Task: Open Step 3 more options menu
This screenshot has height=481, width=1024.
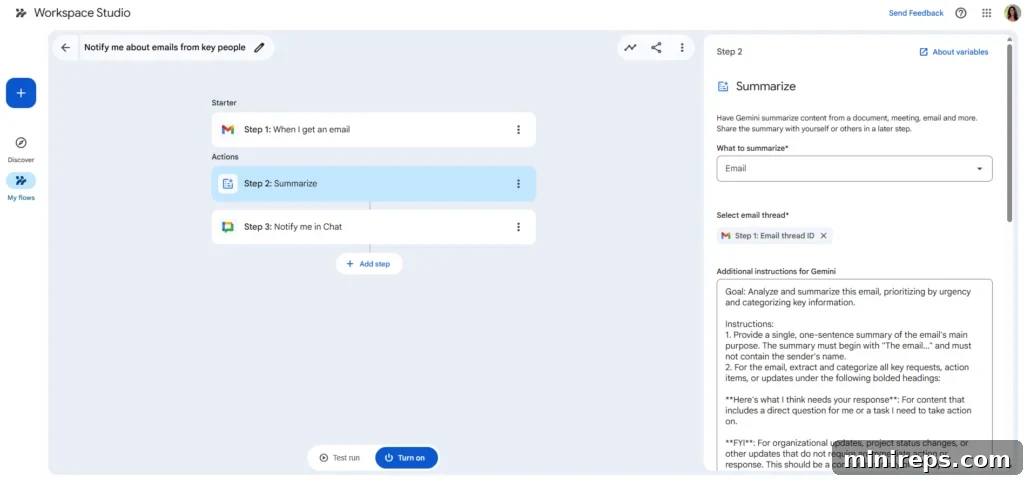Action: tap(519, 227)
